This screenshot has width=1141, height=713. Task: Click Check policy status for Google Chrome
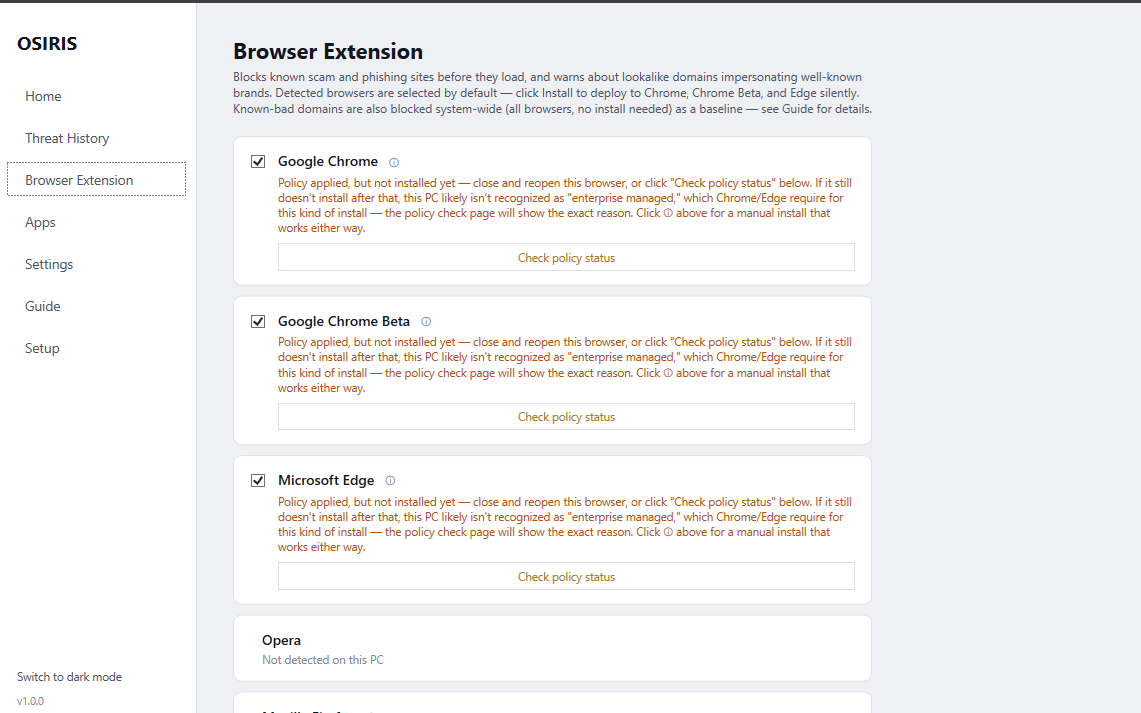[566, 258]
